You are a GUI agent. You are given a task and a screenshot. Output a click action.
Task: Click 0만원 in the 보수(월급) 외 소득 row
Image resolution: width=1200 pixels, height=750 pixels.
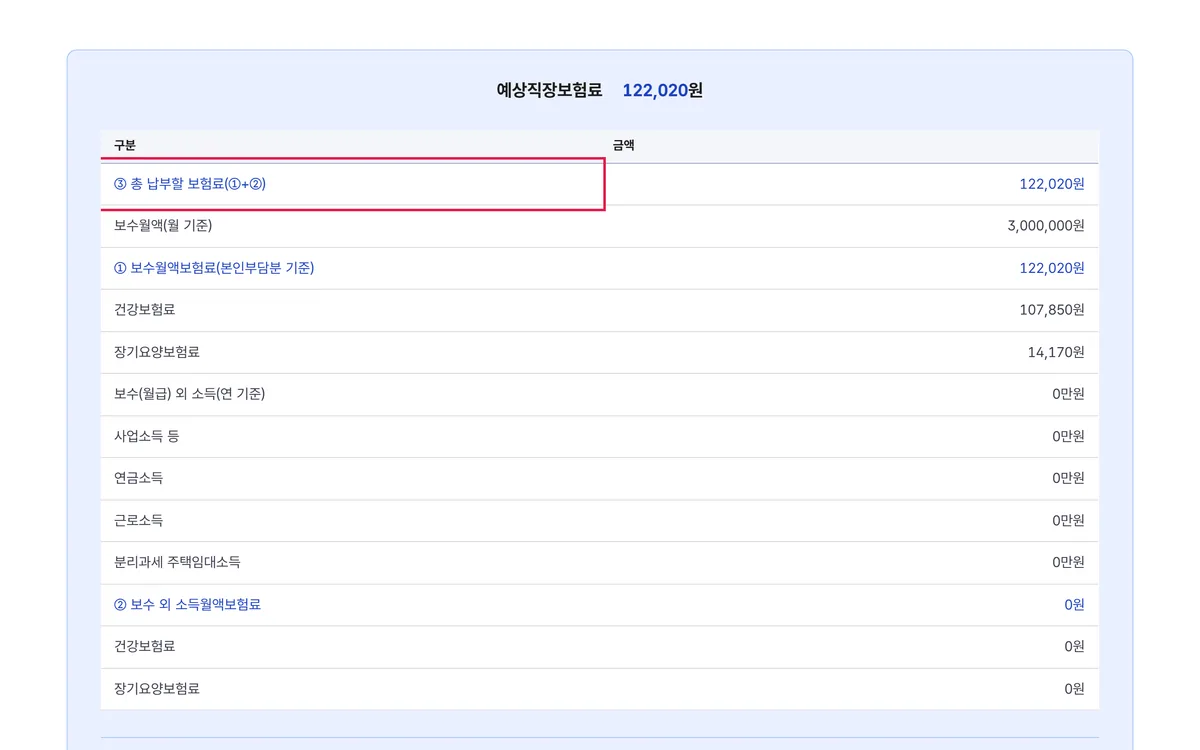[x=1068, y=394]
